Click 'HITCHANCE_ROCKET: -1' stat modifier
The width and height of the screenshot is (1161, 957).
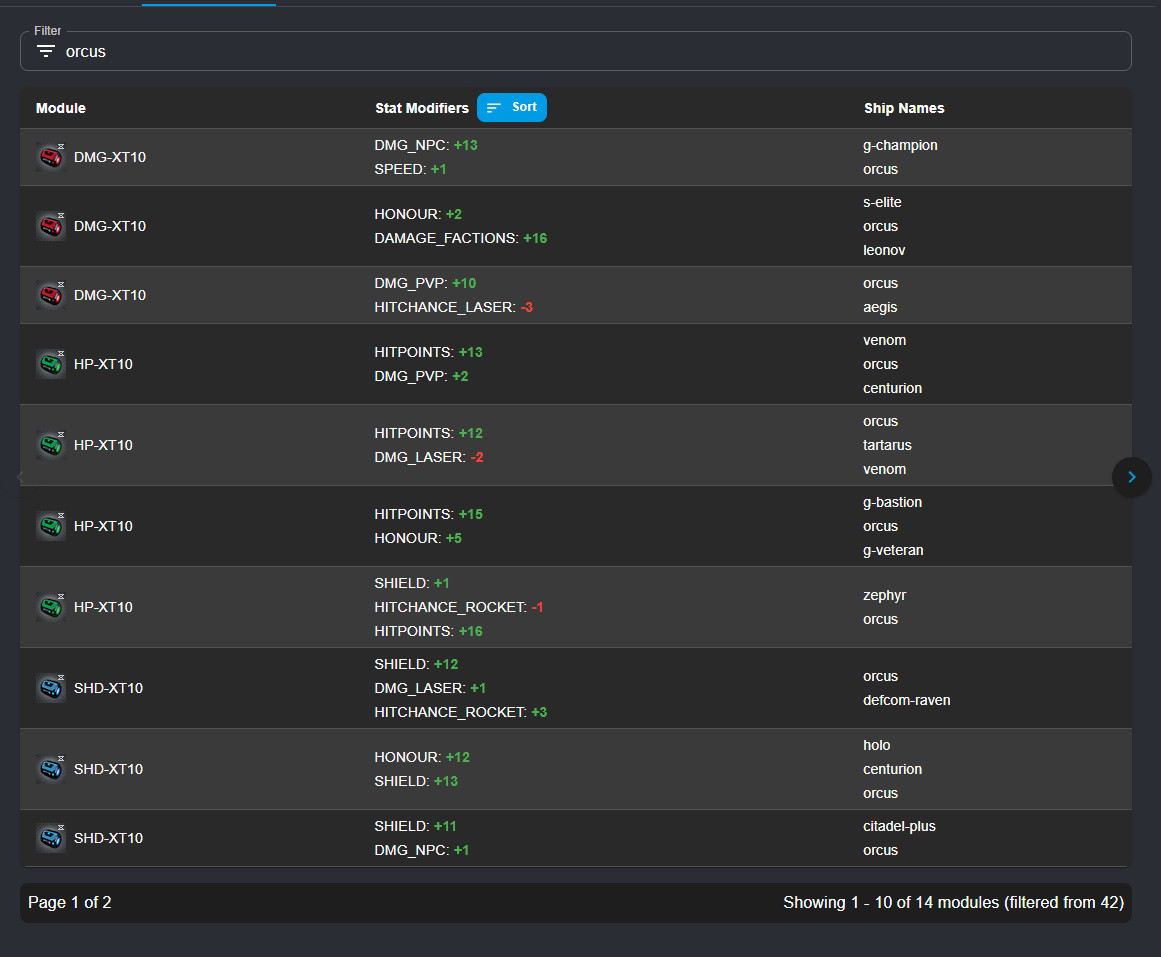click(x=458, y=607)
